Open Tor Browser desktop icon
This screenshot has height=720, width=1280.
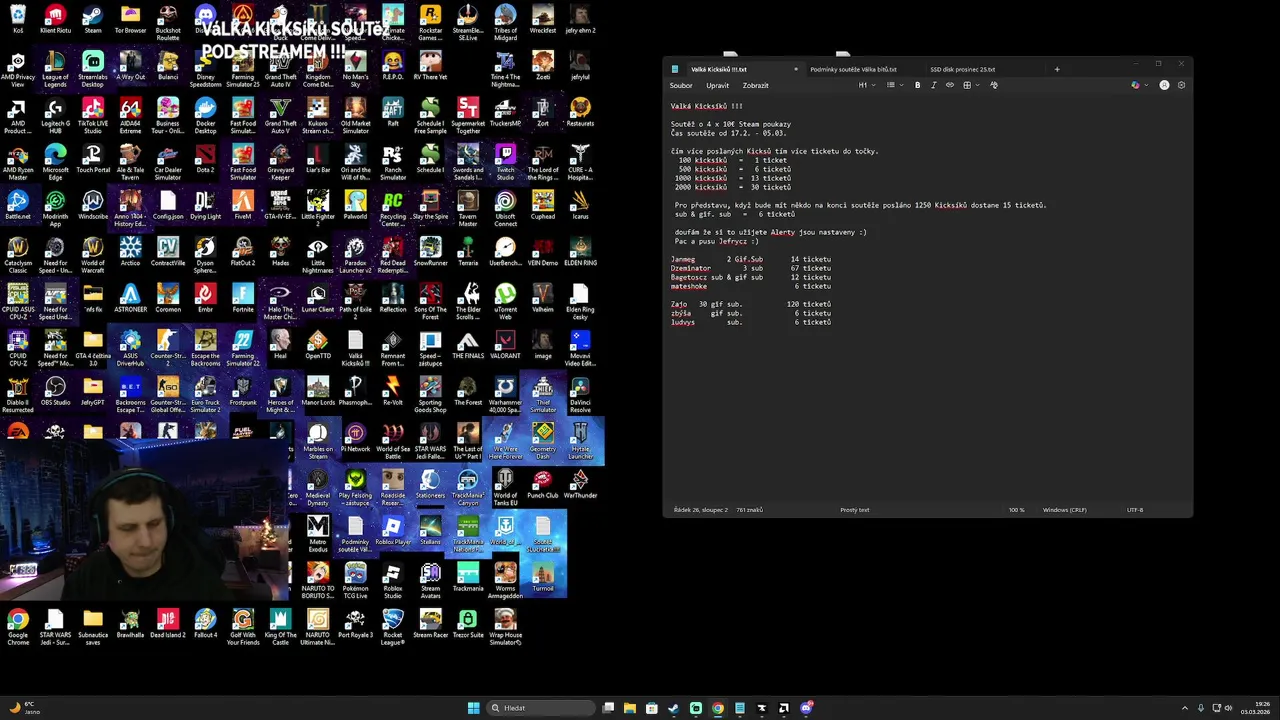(x=130, y=20)
